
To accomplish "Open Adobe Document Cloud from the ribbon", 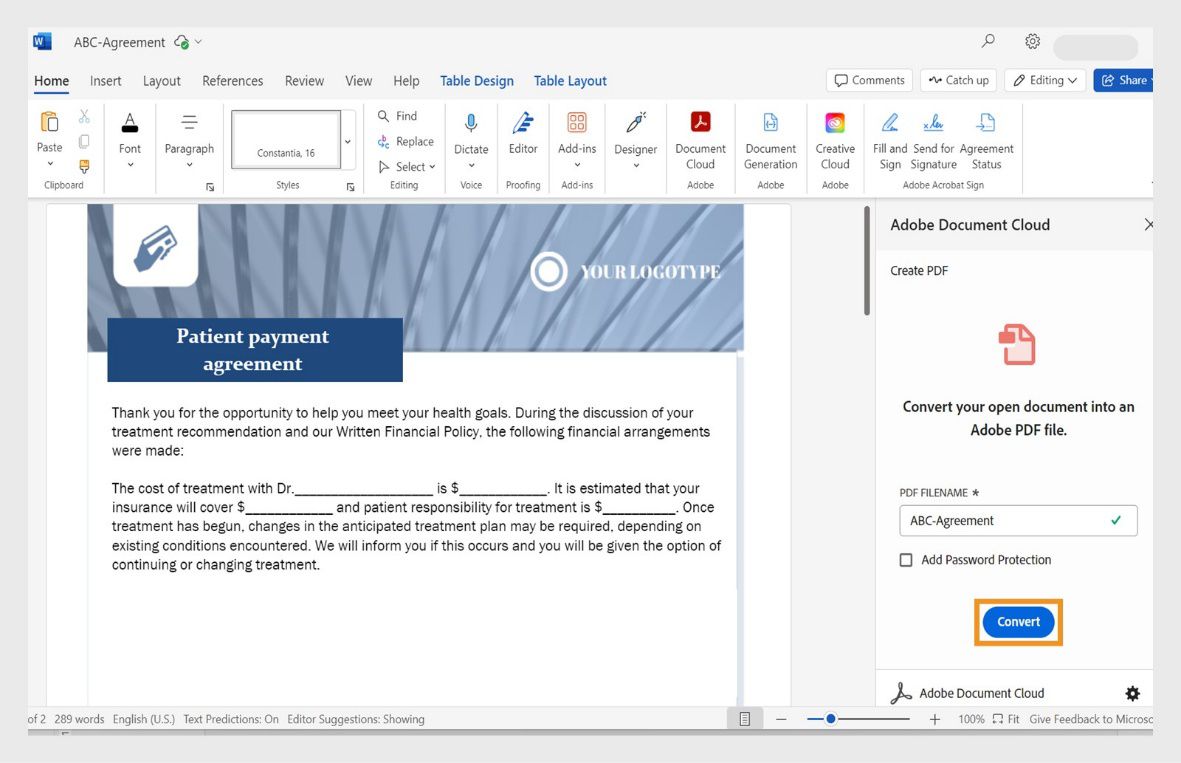I will coord(700,140).
